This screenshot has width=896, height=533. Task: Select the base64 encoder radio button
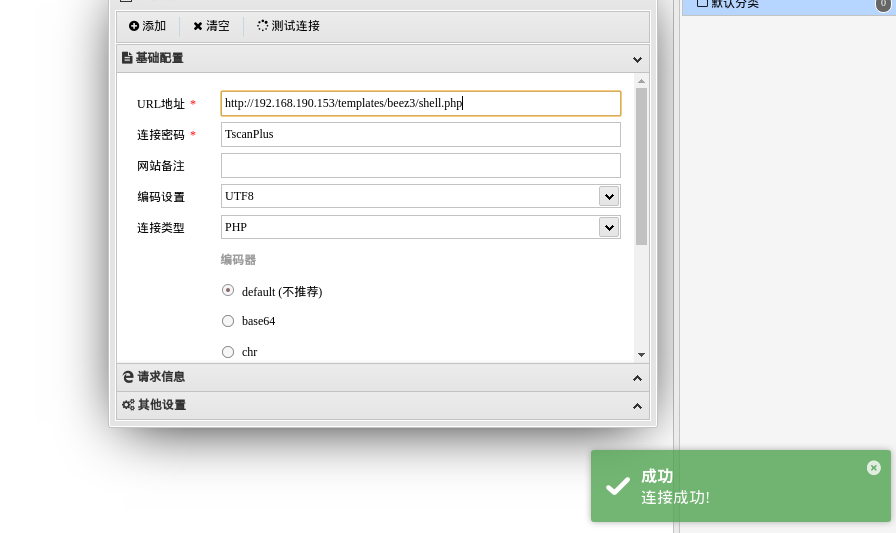228,321
